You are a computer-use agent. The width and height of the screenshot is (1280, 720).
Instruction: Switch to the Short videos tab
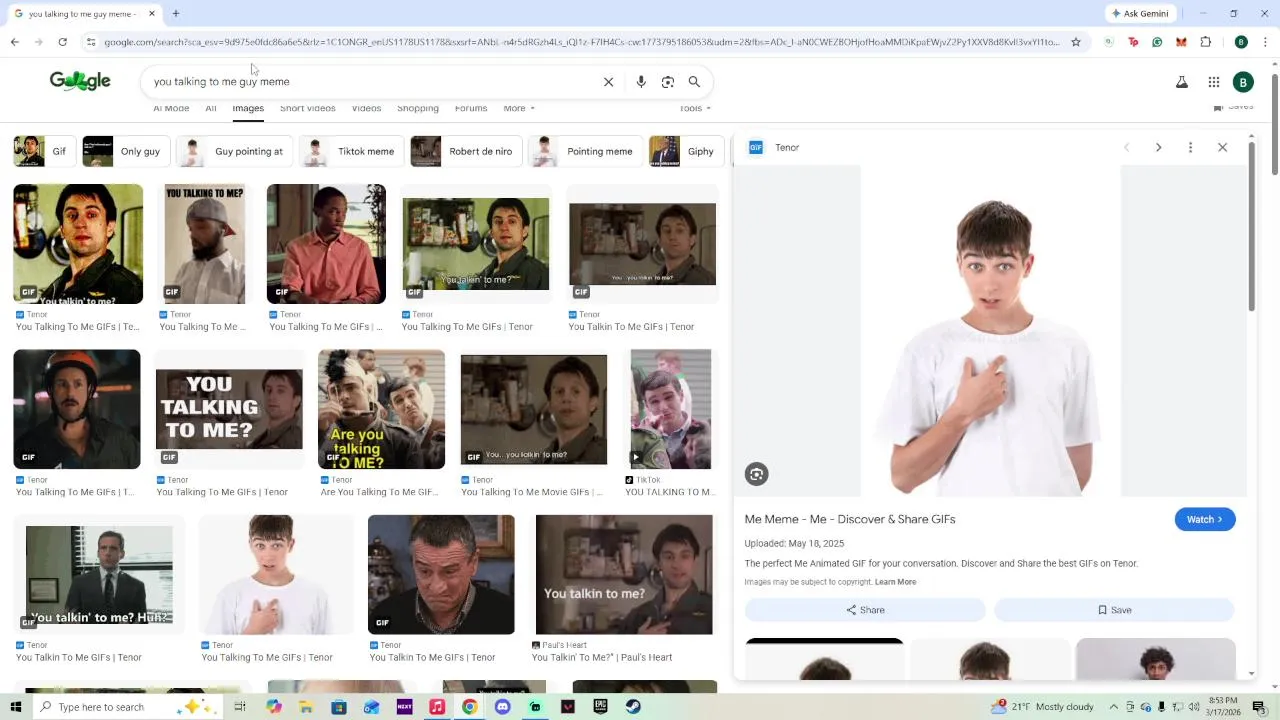pos(307,108)
